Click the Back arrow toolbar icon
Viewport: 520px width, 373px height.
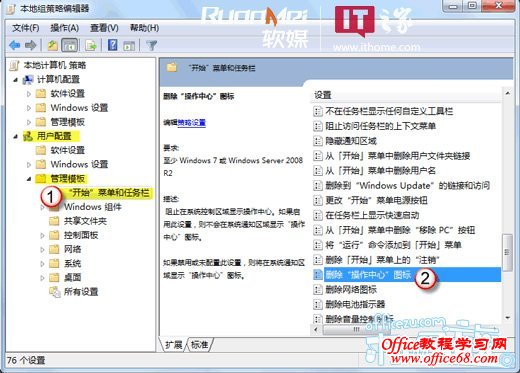click(15, 45)
